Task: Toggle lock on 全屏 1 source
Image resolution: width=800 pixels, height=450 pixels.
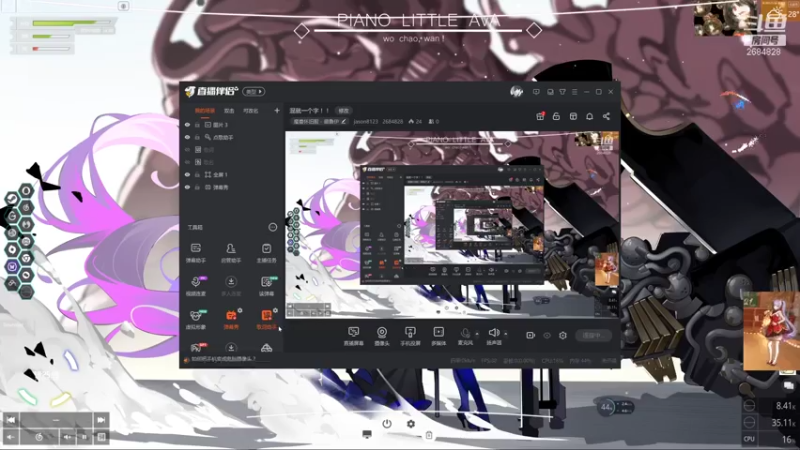Action: click(197, 174)
